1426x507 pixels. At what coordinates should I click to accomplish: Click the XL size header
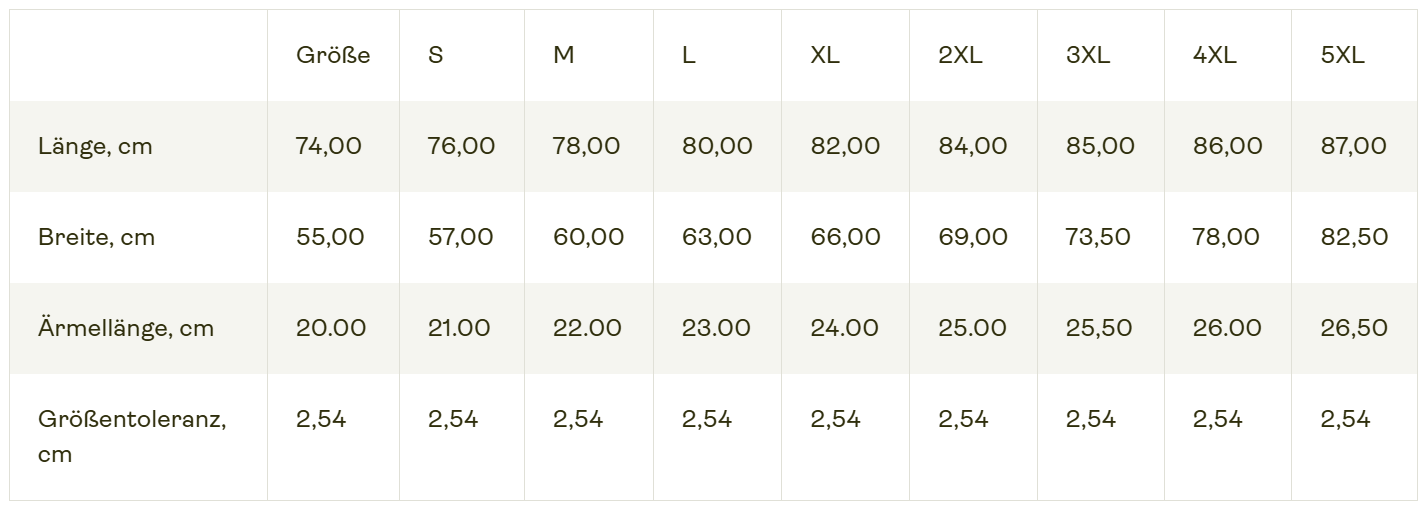click(825, 55)
